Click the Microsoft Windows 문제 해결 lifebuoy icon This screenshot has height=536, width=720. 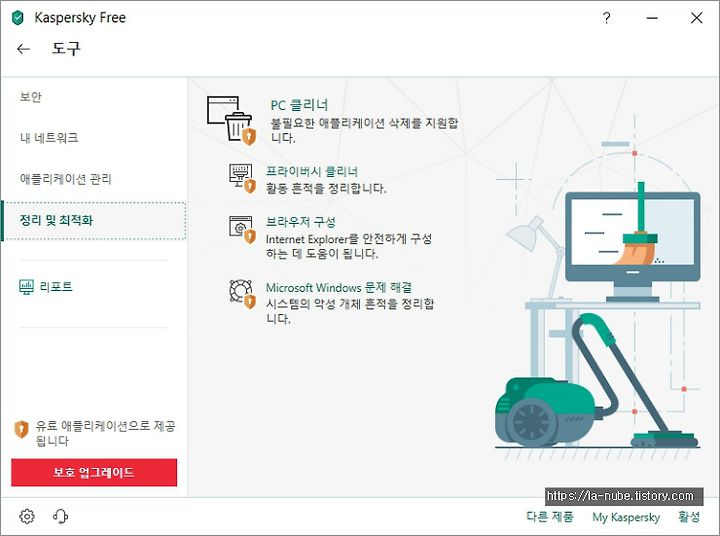pyautogui.click(x=242, y=294)
